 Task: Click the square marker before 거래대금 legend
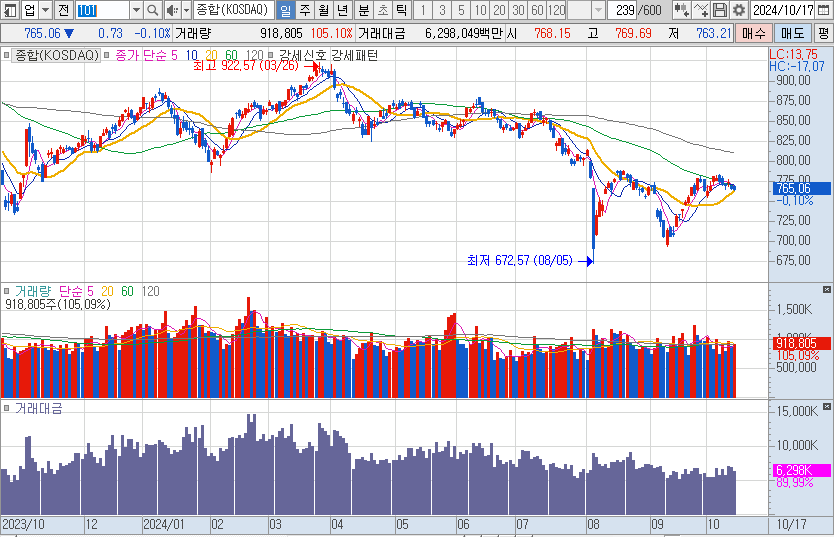click(x=6, y=408)
